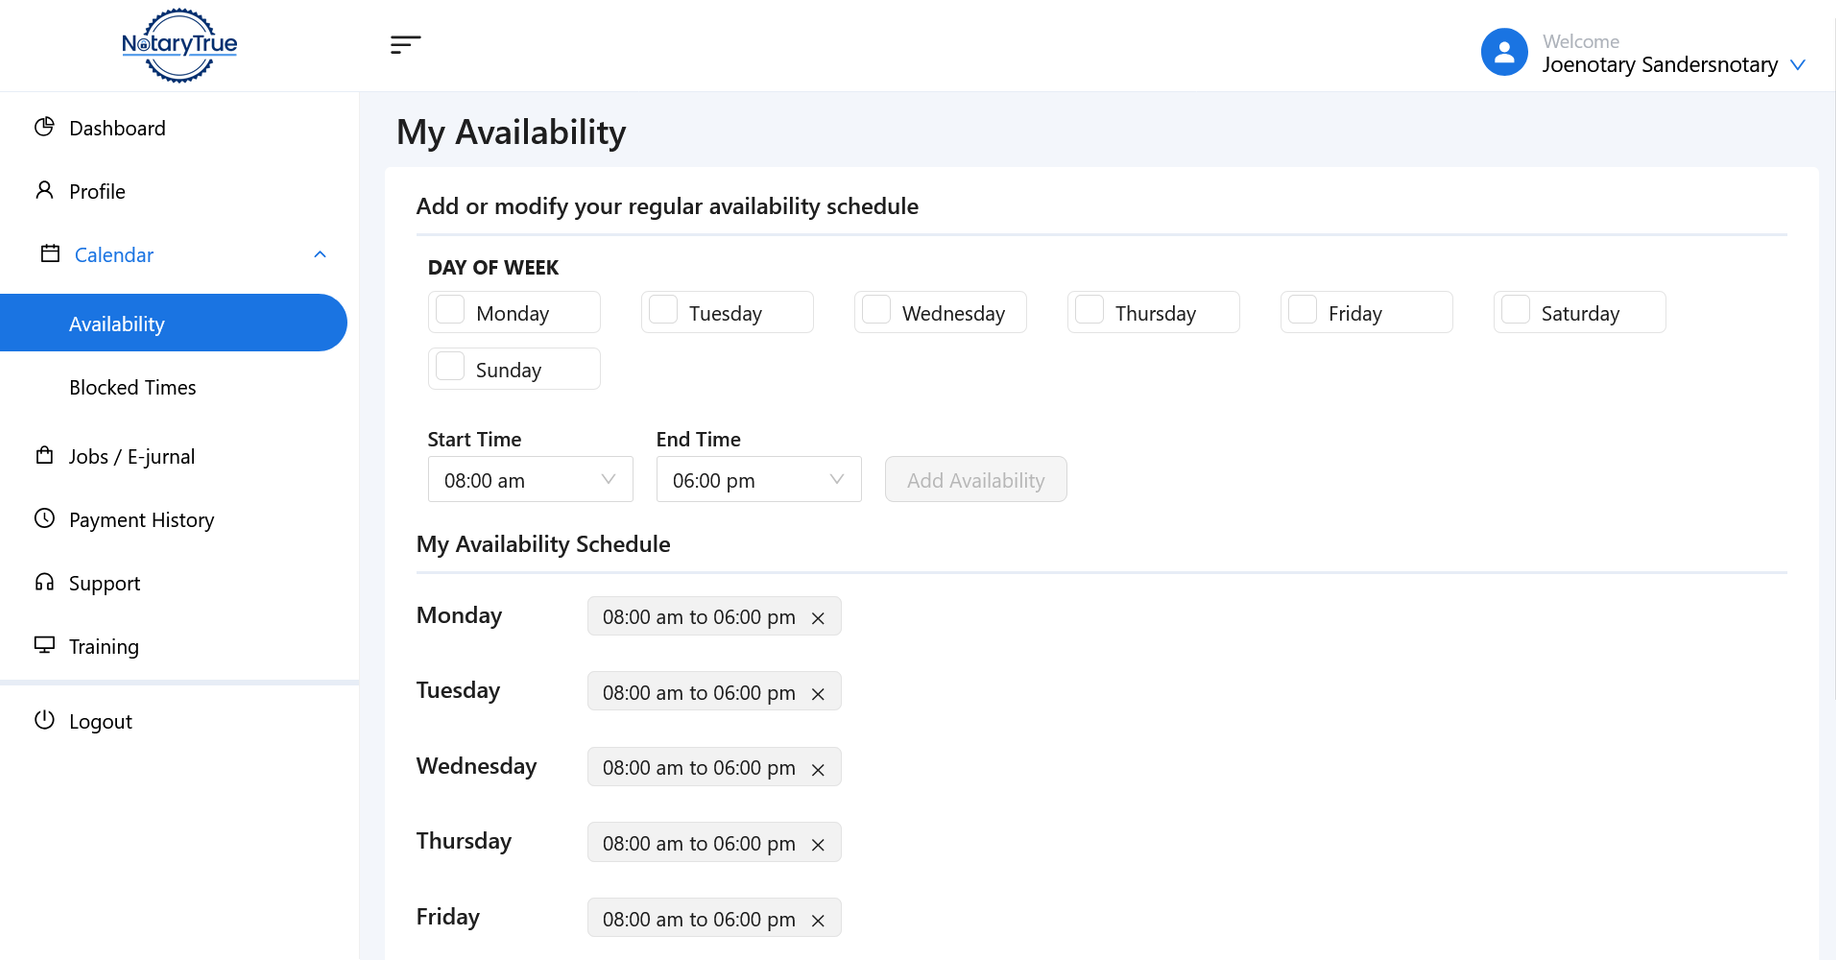Click the Add Availability button

tap(975, 479)
